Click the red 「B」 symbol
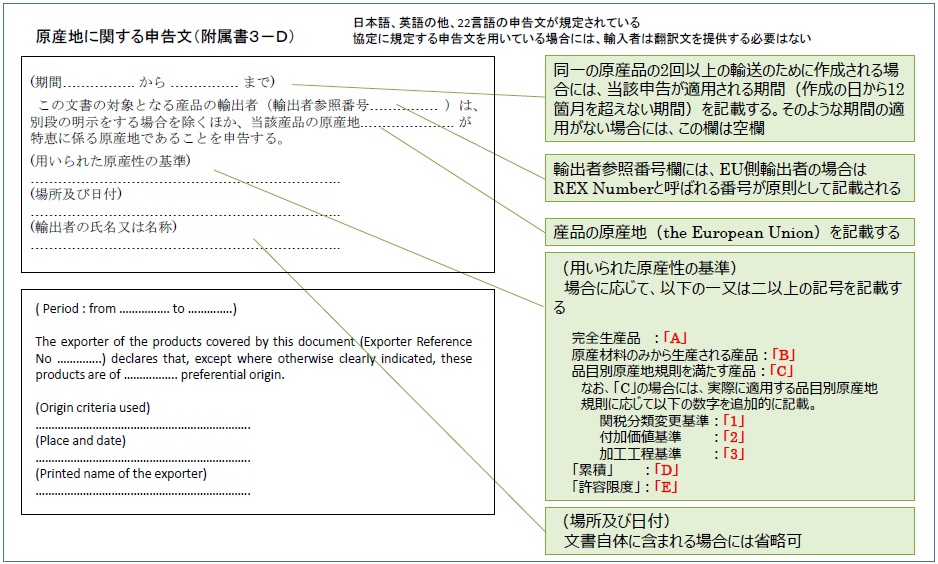 [784, 354]
